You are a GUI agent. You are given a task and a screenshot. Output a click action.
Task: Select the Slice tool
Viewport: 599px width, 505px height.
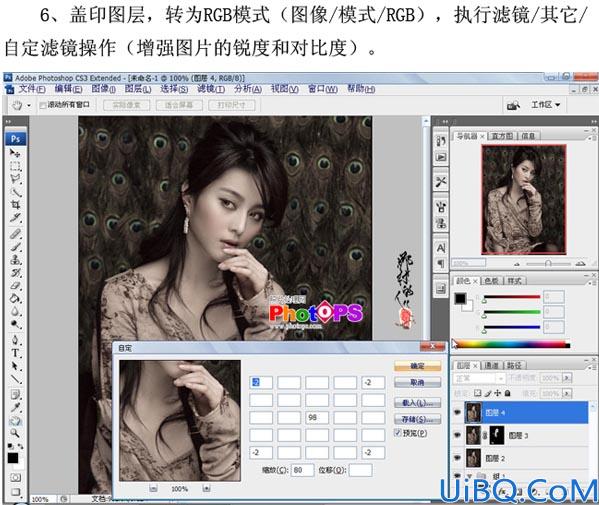point(15,218)
